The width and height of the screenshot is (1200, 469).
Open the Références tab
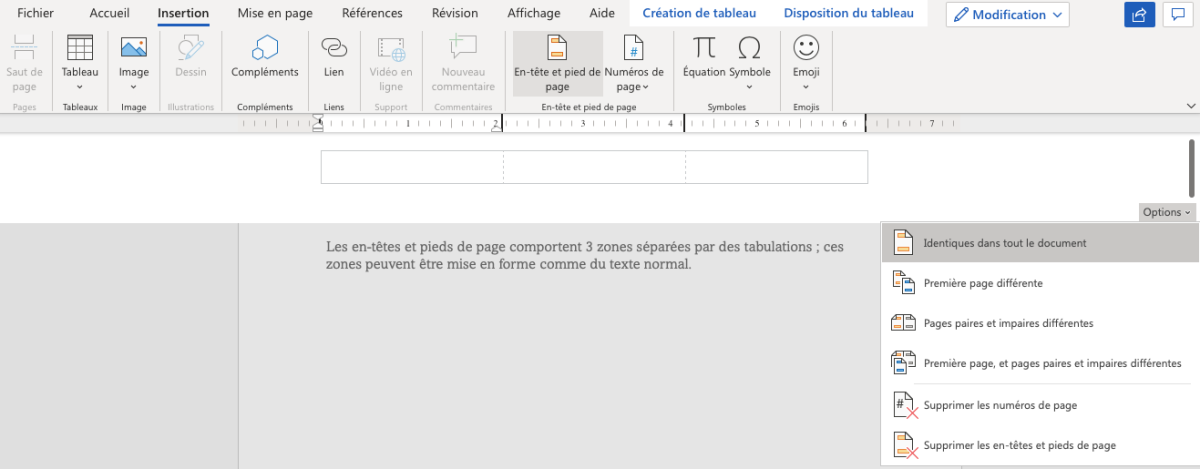coord(372,14)
